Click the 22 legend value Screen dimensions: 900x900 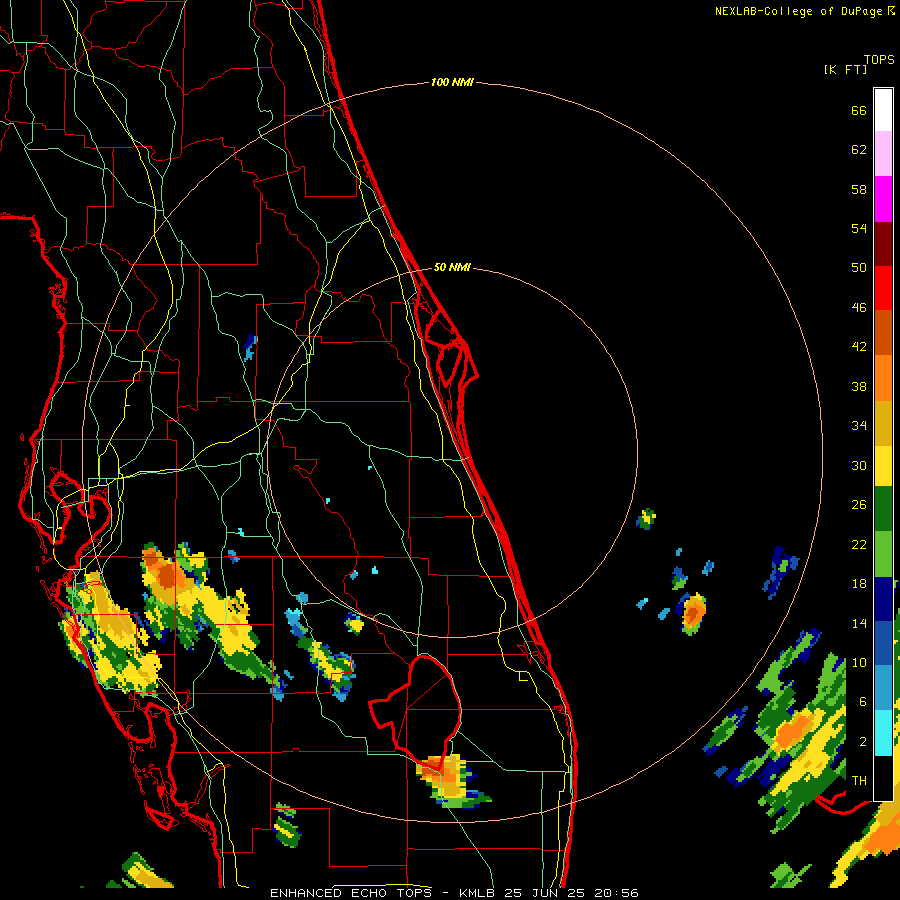pyautogui.click(x=859, y=544)
